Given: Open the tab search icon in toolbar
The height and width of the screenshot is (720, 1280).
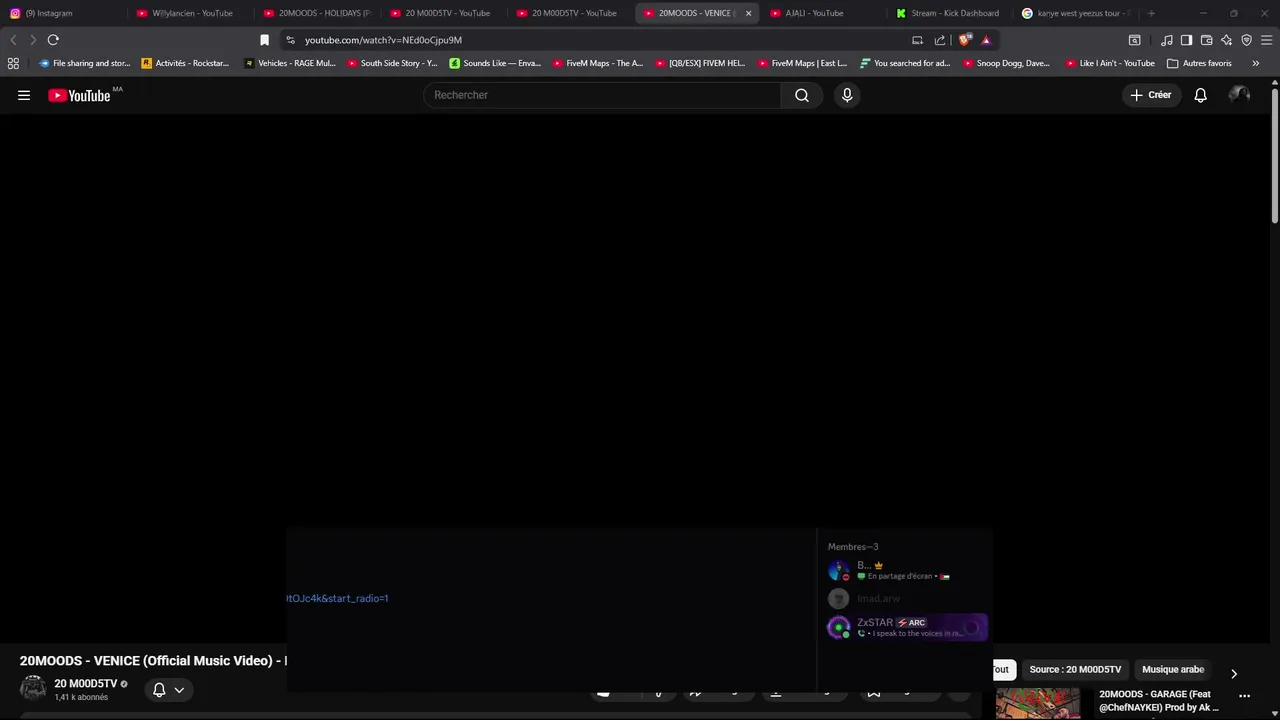Looking at the screenshot, I should click(x=1134, y=40).
